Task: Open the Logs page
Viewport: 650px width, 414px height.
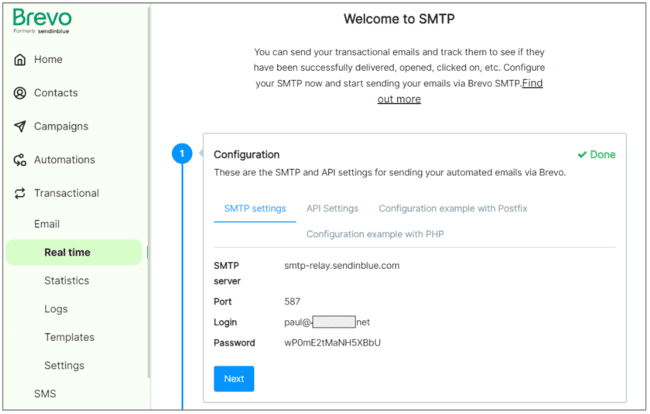Action: 56,309
